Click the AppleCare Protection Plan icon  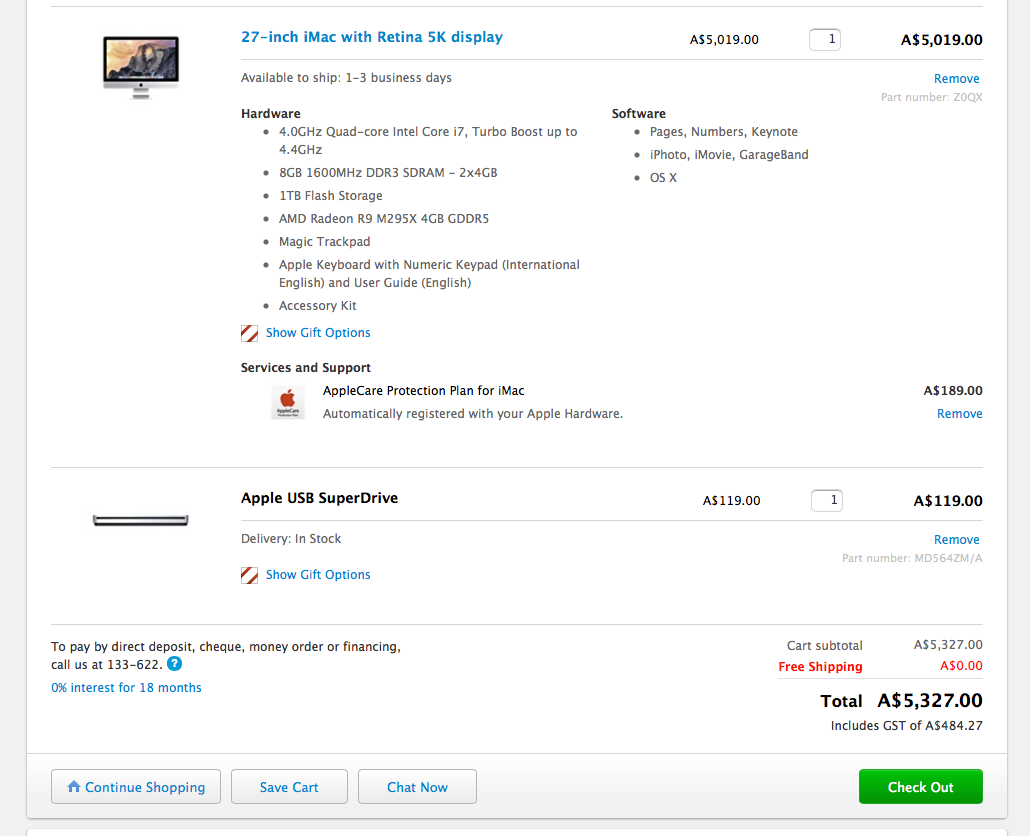coord(288,402)
